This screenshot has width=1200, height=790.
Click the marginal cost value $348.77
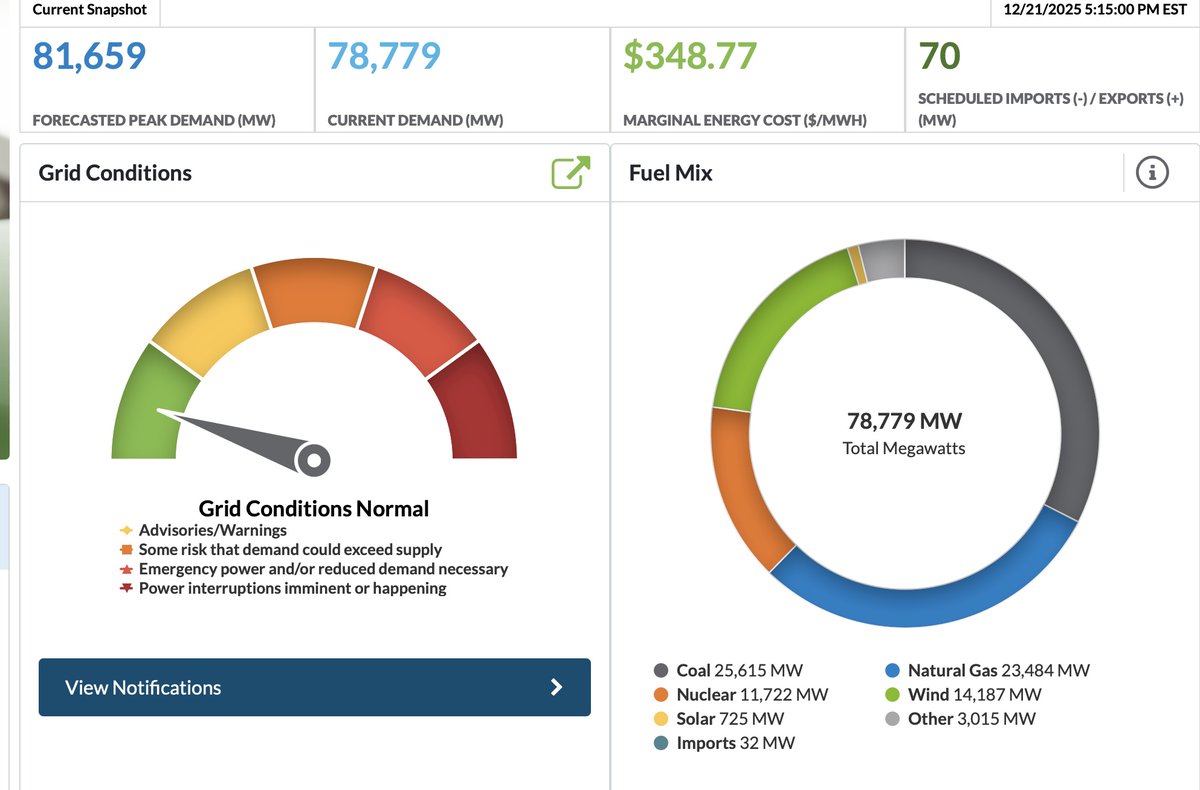click(690, 55)
